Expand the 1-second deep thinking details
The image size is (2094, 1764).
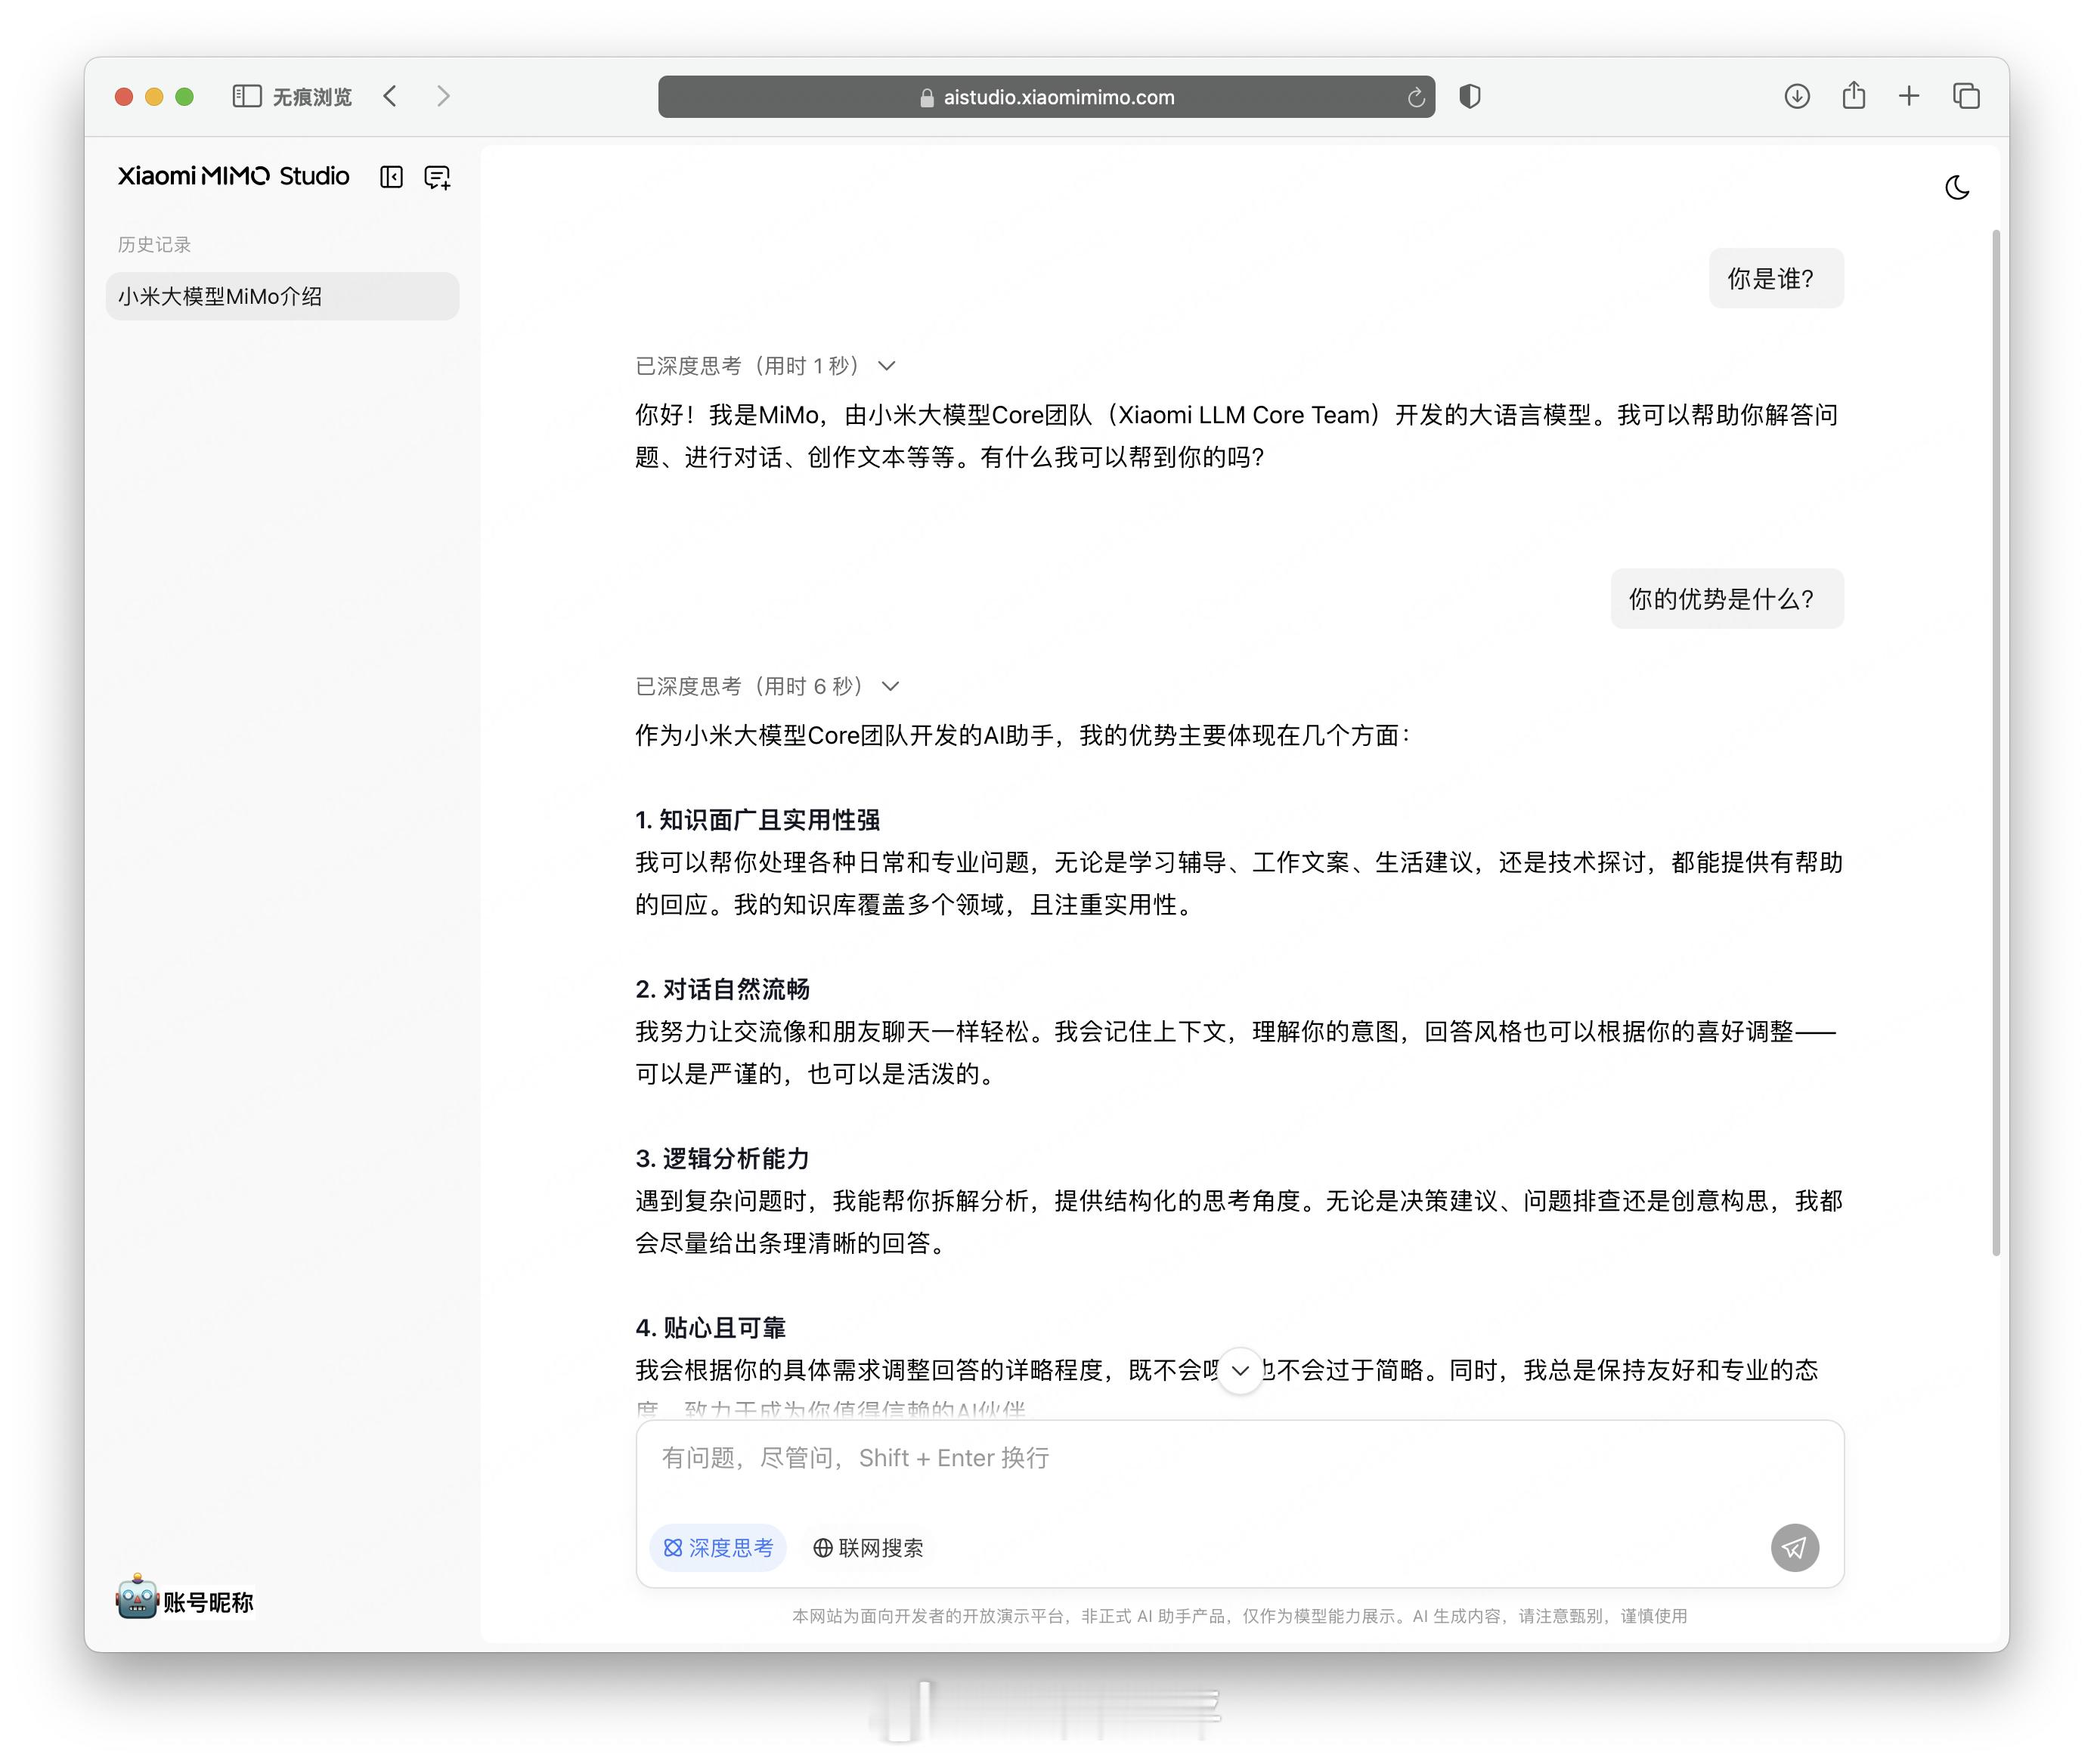coord(886,366)
